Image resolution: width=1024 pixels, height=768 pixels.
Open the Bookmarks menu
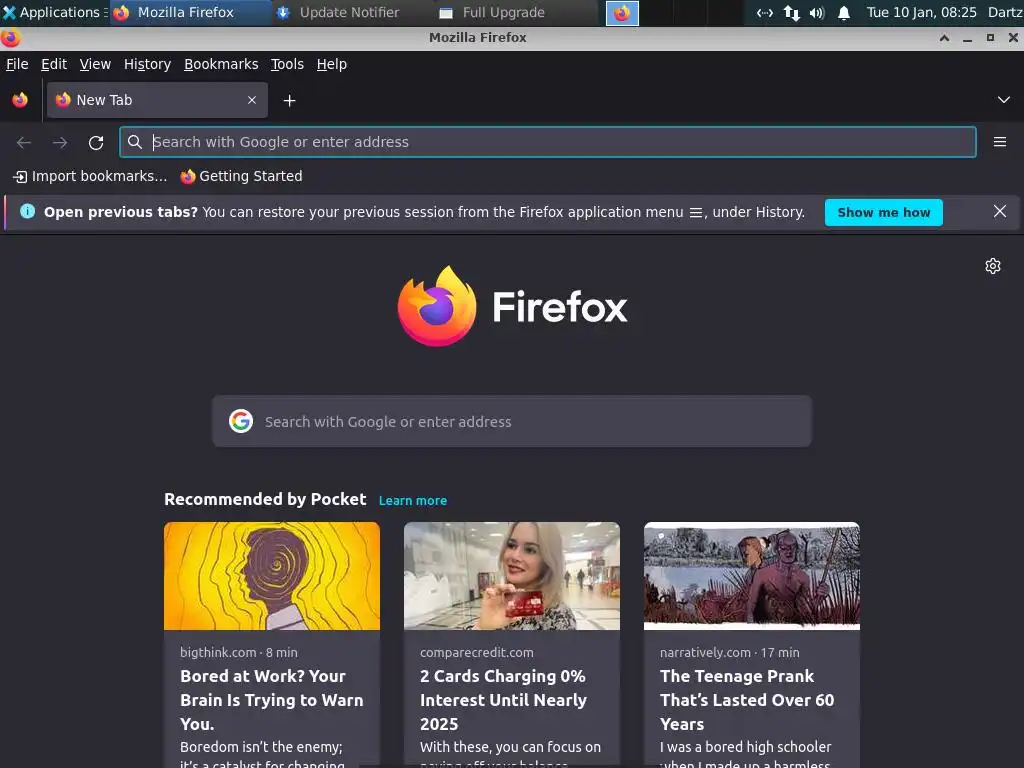tap(221, 64)
